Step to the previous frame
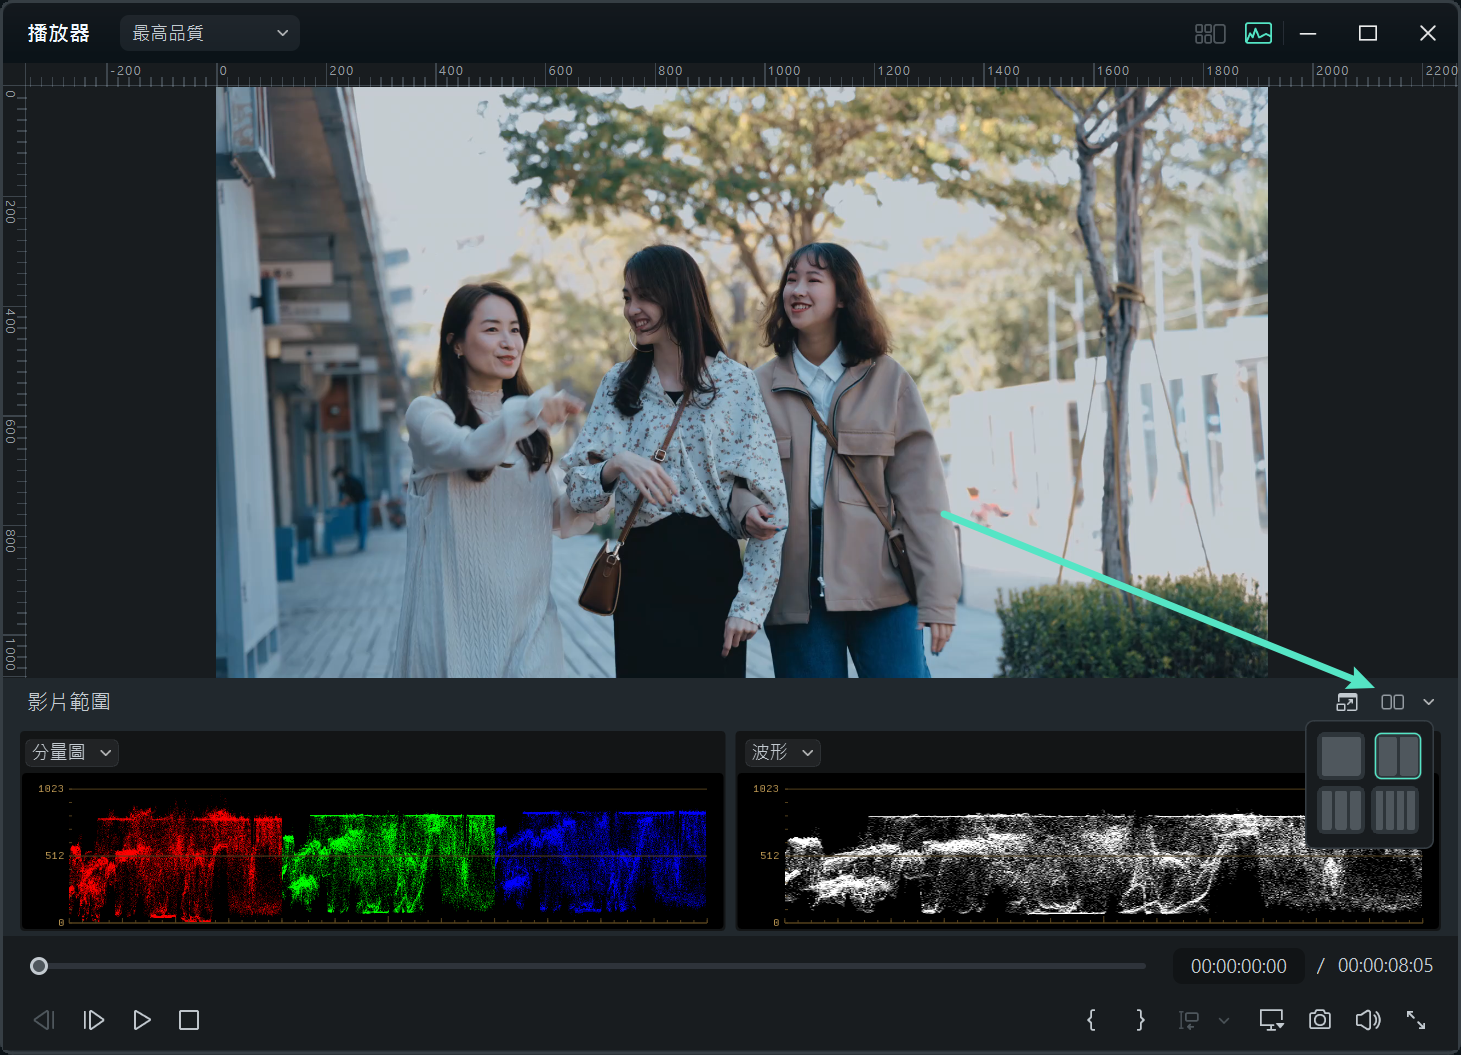This screenshot has height=1055, width=1461. tap(44, 1020)
